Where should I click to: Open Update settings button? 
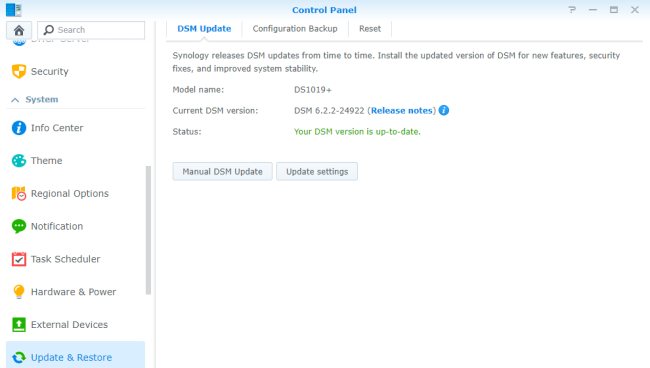pyautogui.click(x=317, y=172)
